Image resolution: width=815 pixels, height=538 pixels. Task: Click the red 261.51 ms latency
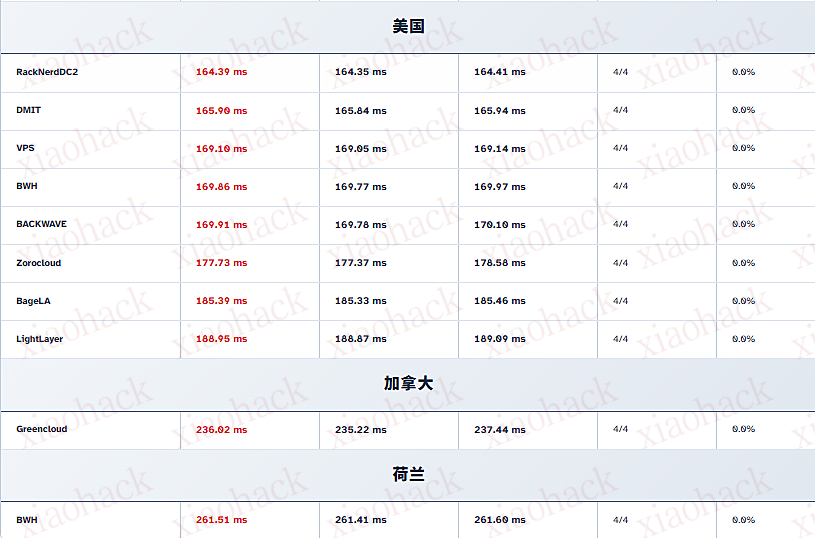click(221, 520)
